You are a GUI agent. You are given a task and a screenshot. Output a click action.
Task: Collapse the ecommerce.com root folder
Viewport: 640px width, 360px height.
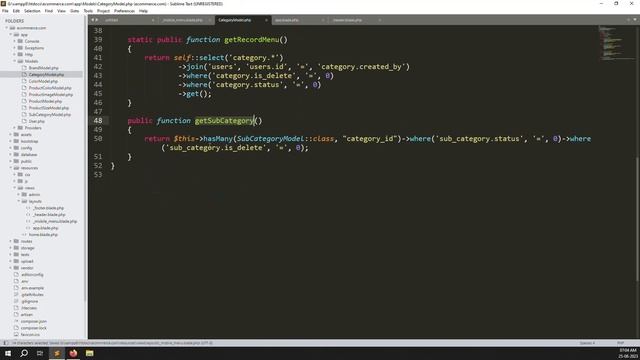pyautogui.click(x=7, y=28)
